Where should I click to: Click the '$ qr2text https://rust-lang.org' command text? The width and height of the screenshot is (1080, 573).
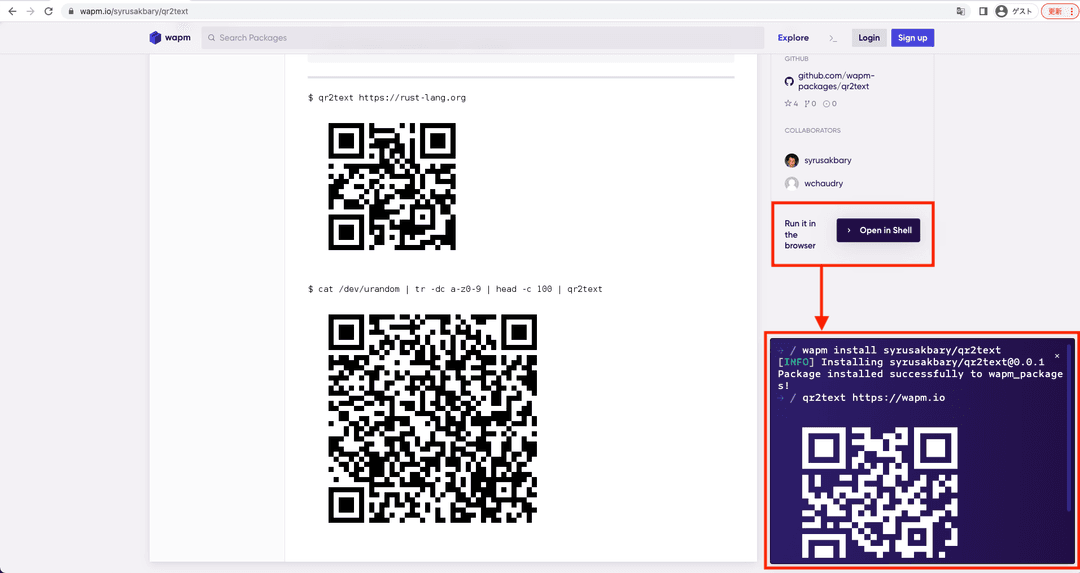coord(387,98)
